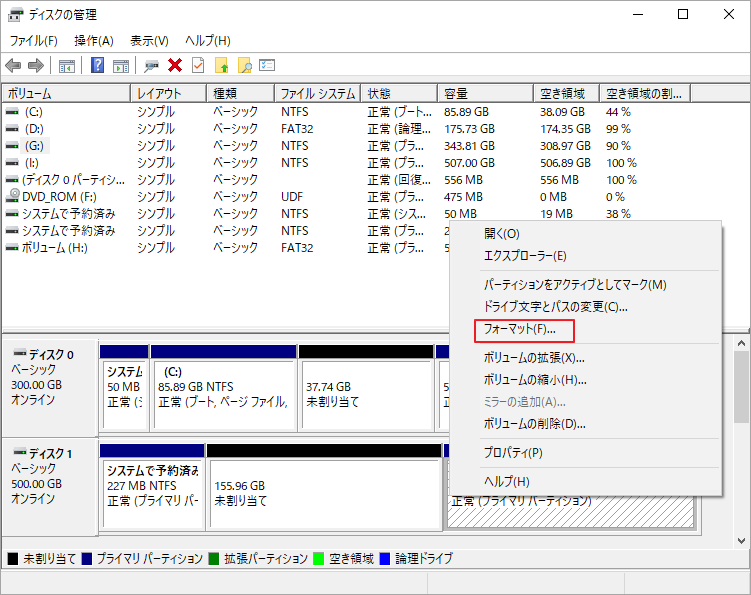Viewport: 751px width, 595px height.
Task: Select the disc icon of DVD_ROM (F:)
Action: 12,195
